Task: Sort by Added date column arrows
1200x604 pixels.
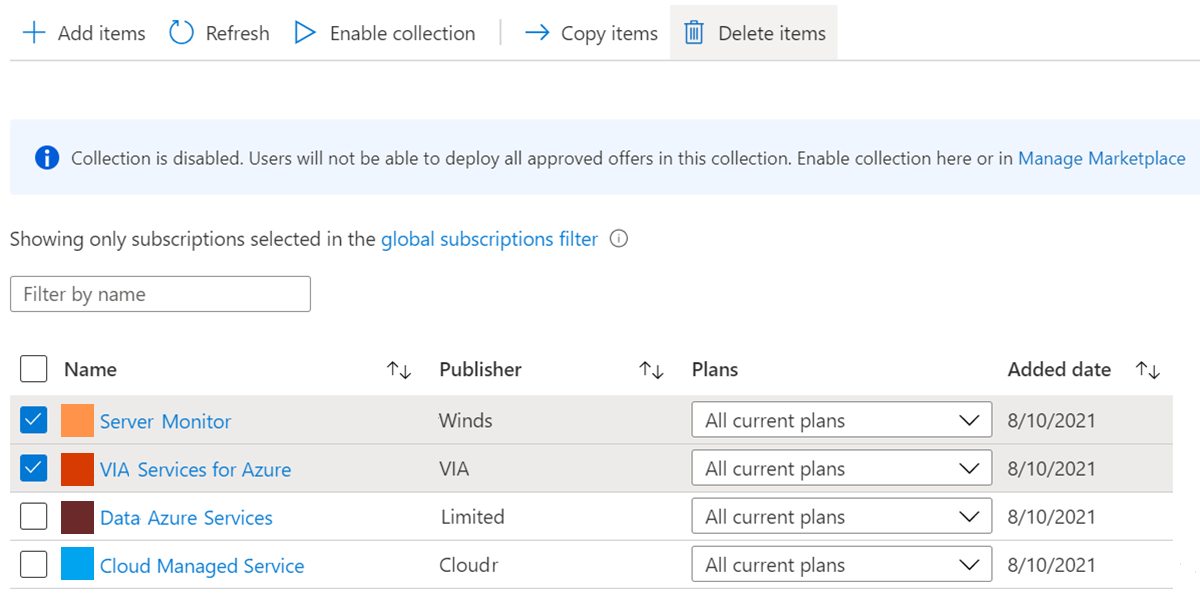Action: click(x=1148, y=370)
